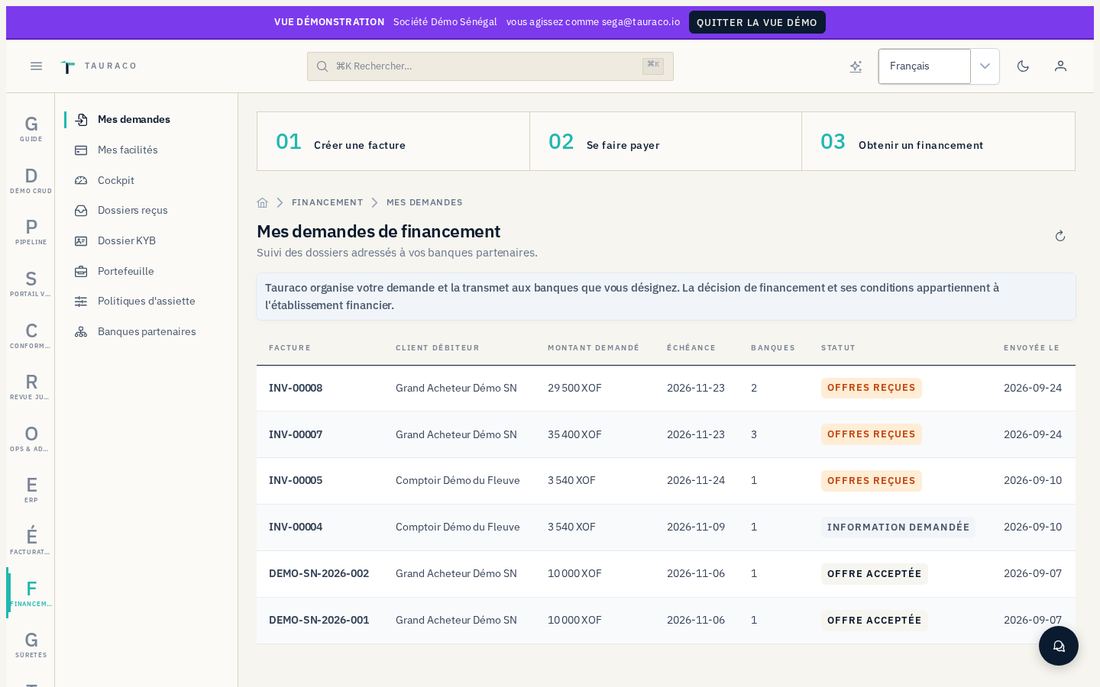Click Offres reçues badge for INV-00005
This screenshot has height=687, width=1100.
coord(871,481)
